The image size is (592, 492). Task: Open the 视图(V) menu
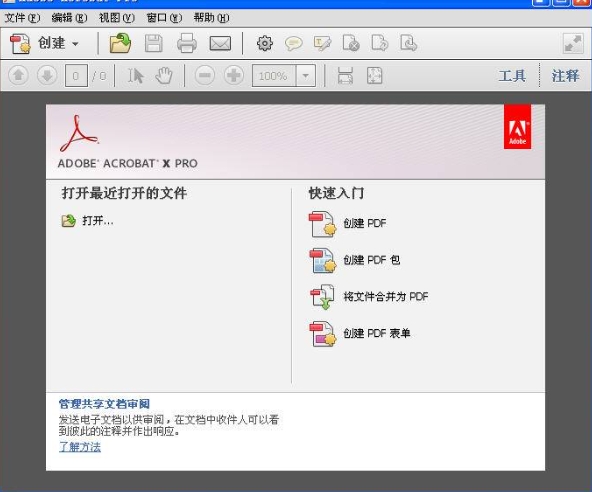pyautogui.click(x=117, y=18)
